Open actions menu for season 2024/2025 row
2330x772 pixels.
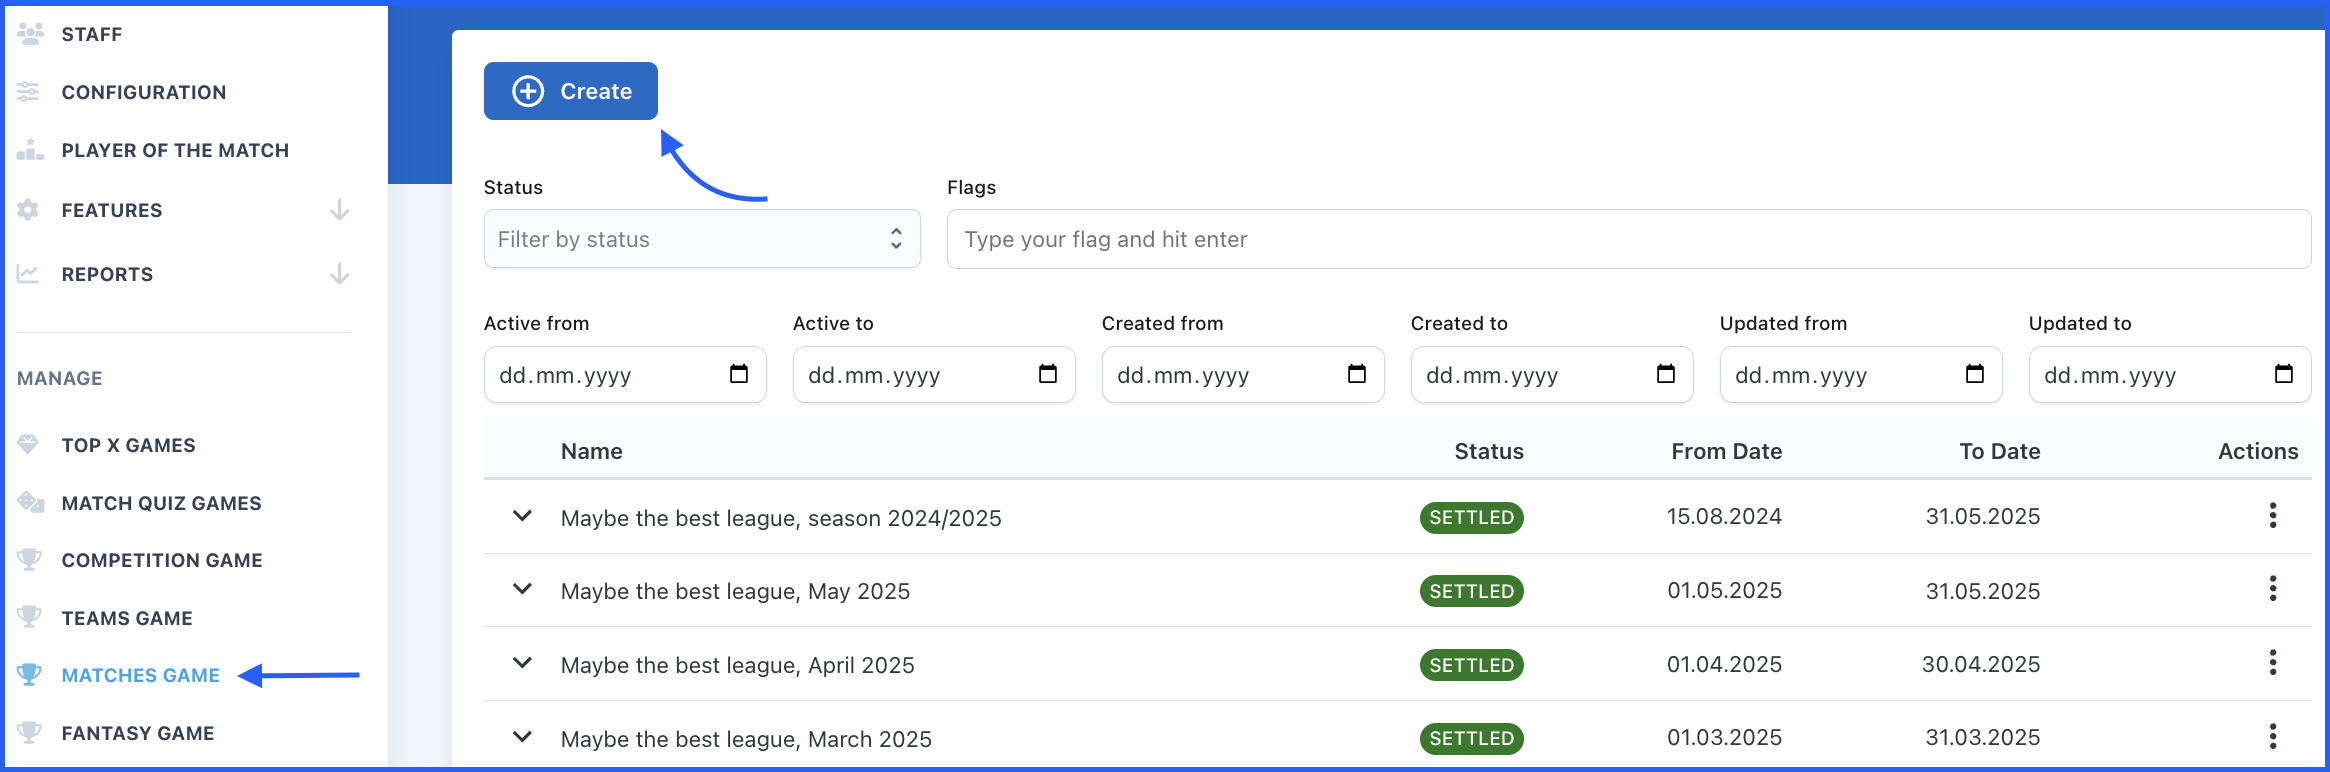pyautogui.click(x=2273, y=516)
